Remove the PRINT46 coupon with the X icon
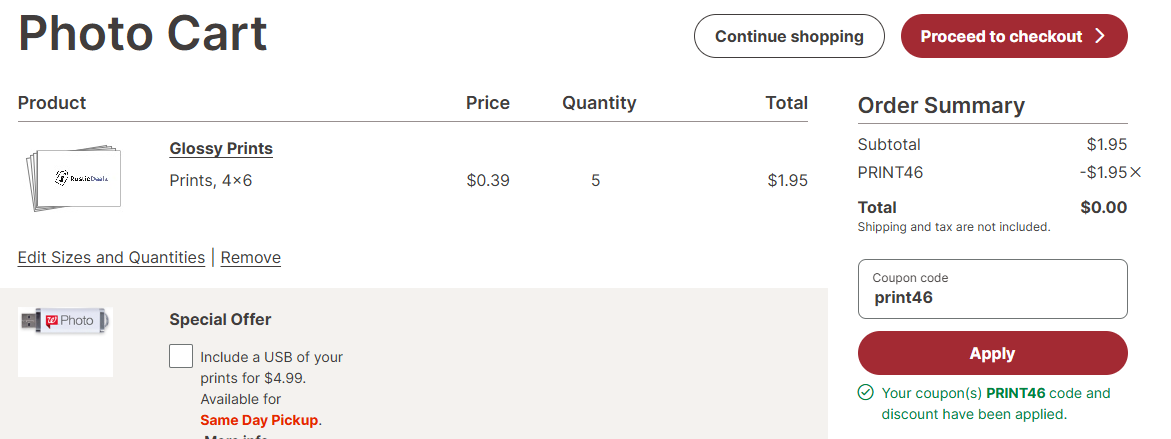The width and height of the screenshot is (1171, 439). pyautogui.click(x=1135, y=172)
